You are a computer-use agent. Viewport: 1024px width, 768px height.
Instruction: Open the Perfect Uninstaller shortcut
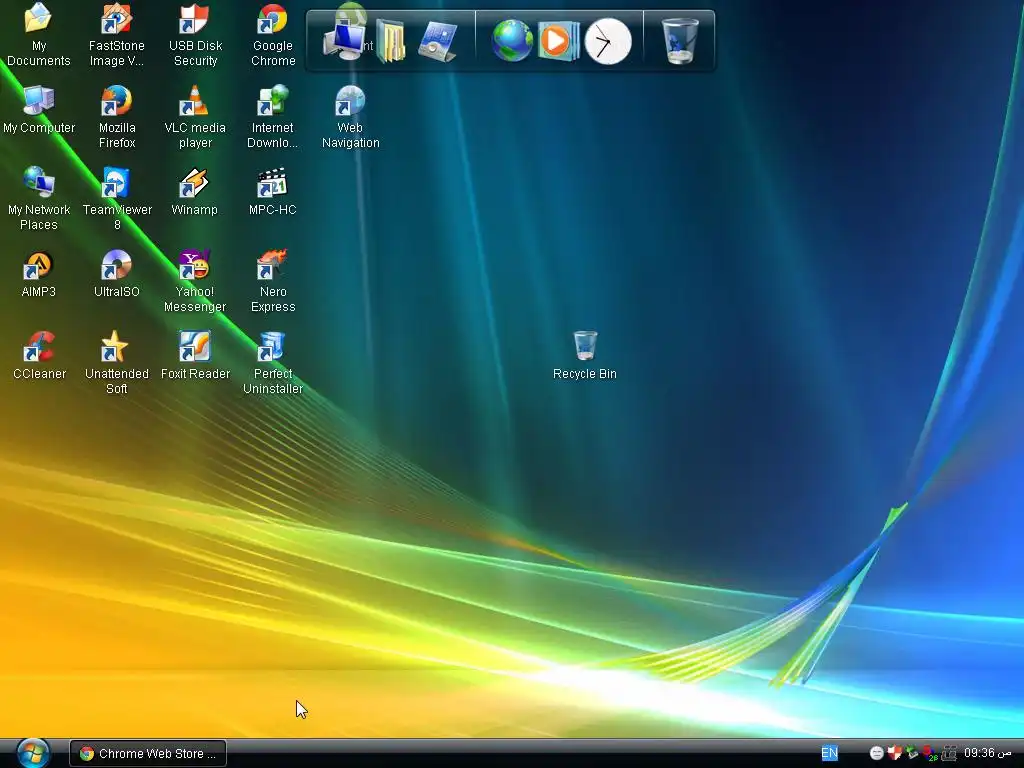pyautogui.click(x=272, y=362)
